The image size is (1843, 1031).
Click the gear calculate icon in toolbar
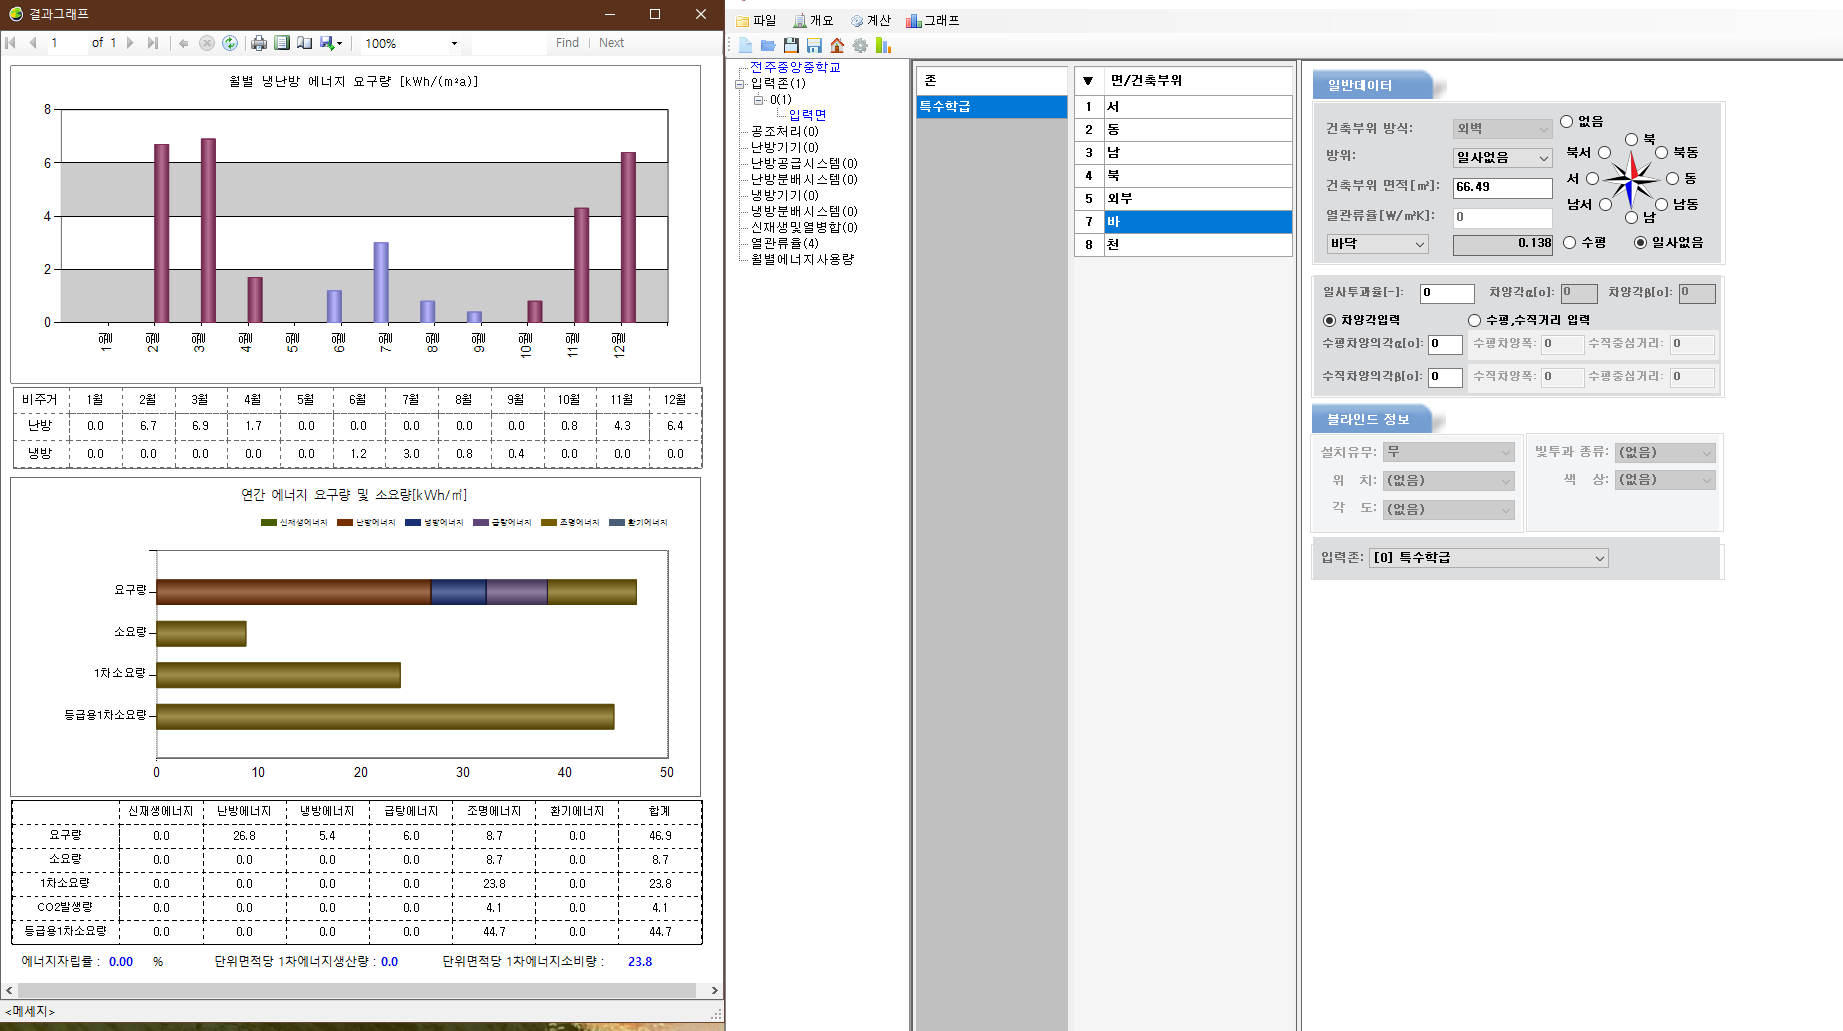tap(860, 45)
